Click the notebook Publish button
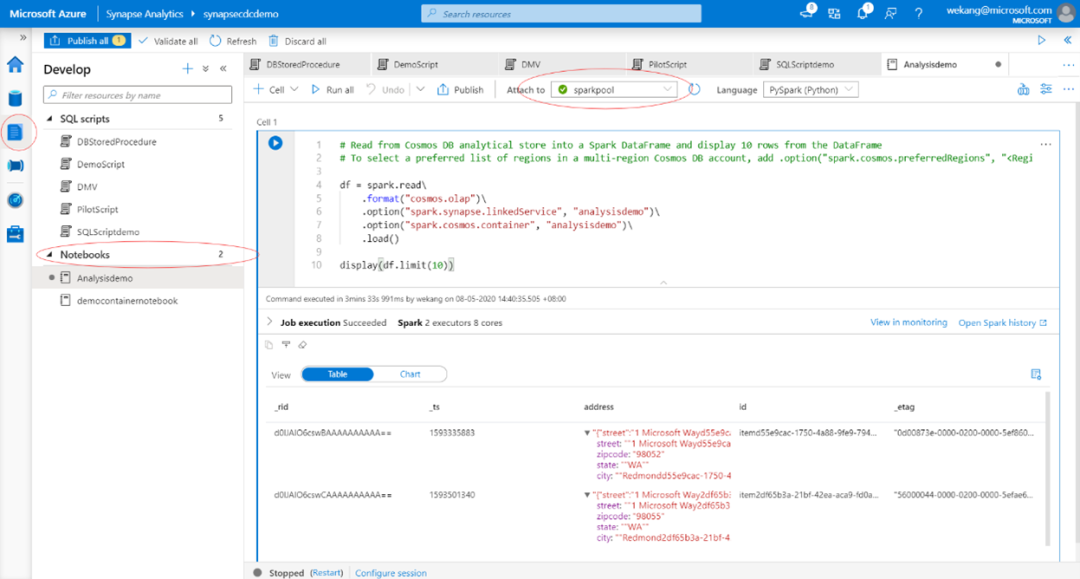The width and height of the screenshot is (1080, 579). tap(460, 90)
